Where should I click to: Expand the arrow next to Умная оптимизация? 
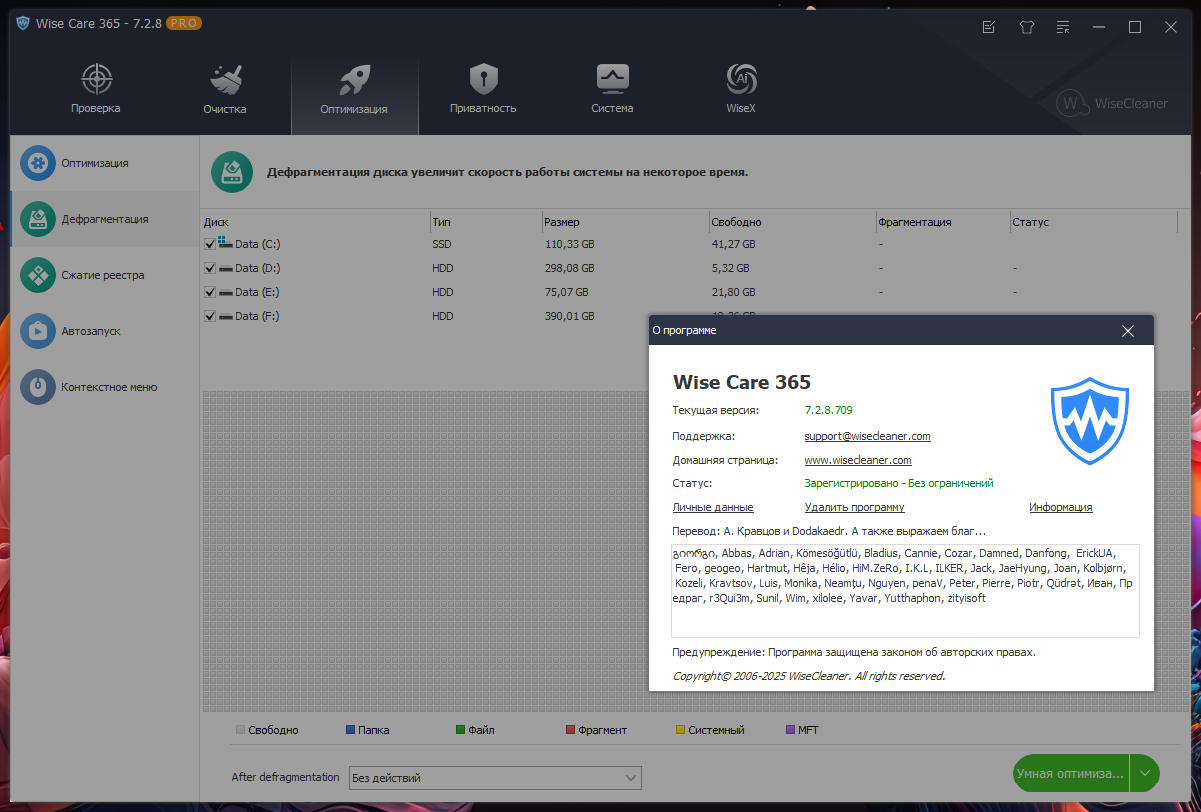[1145, 773]
